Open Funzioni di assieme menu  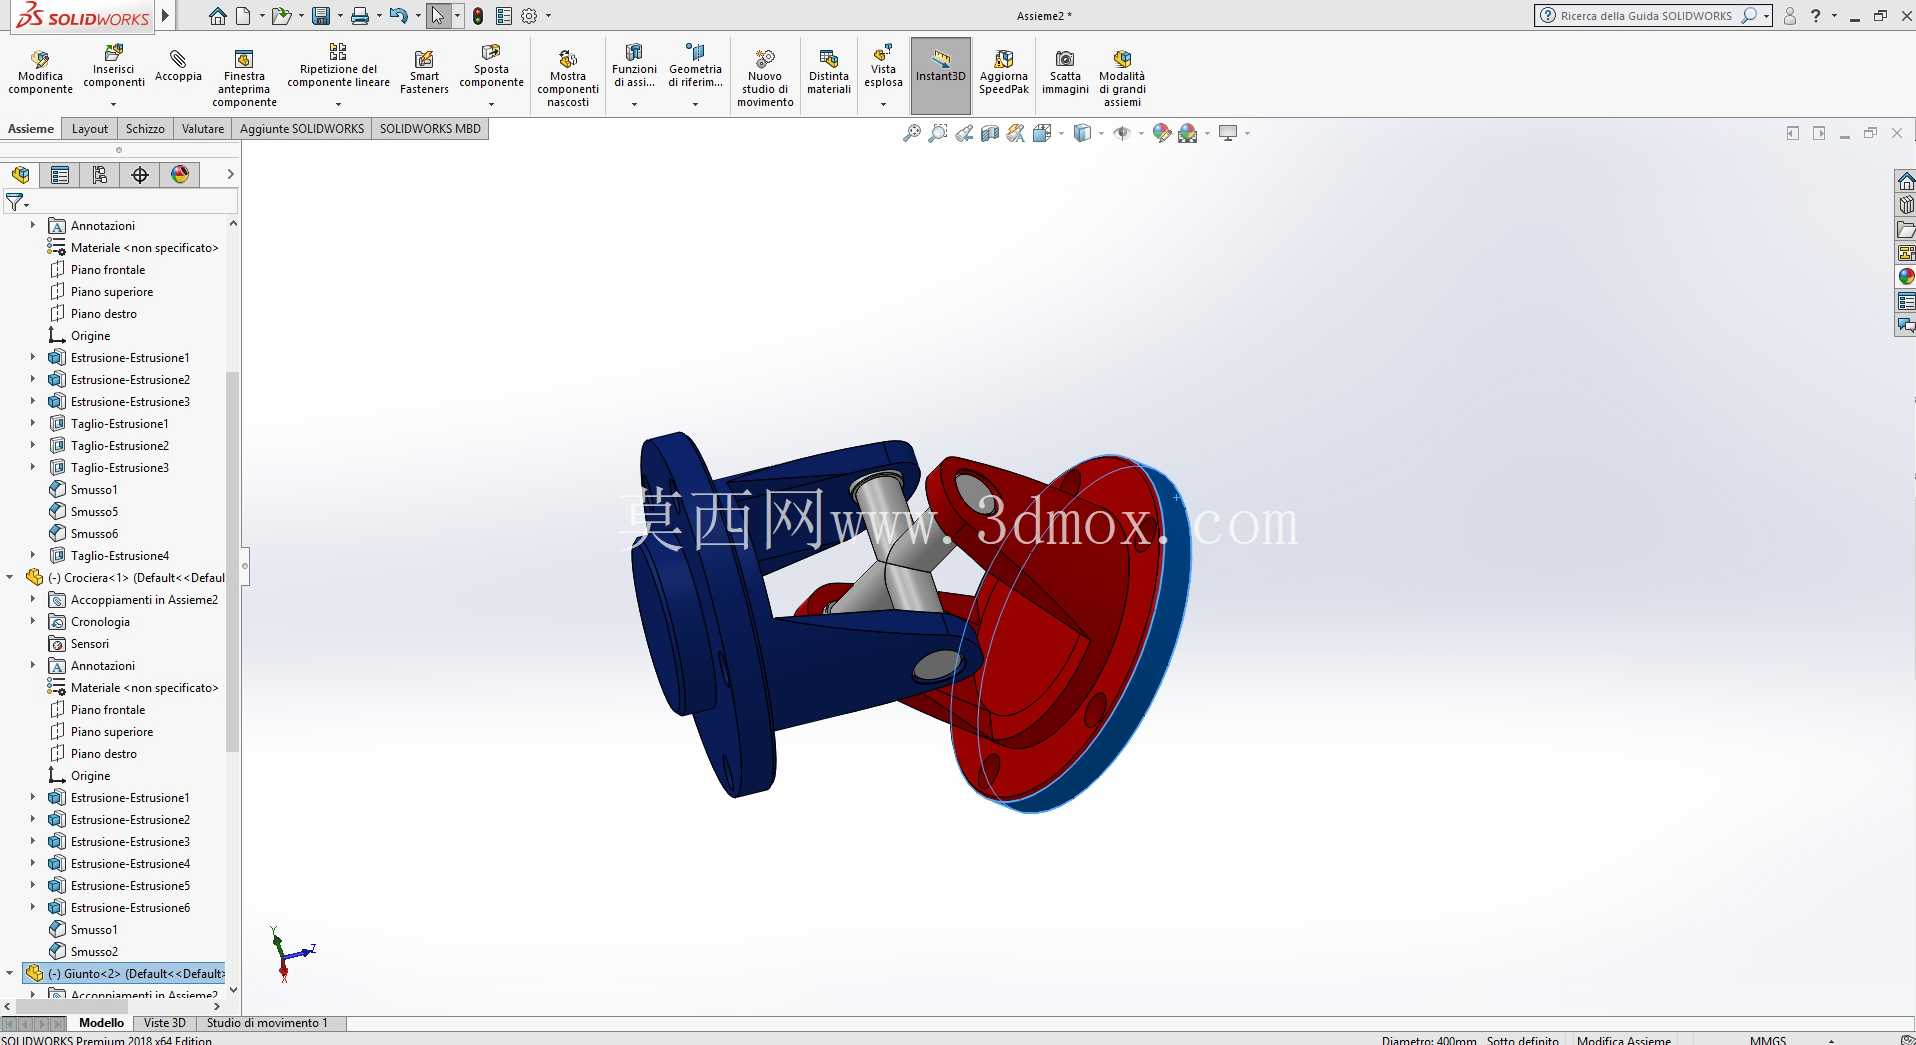634,67
